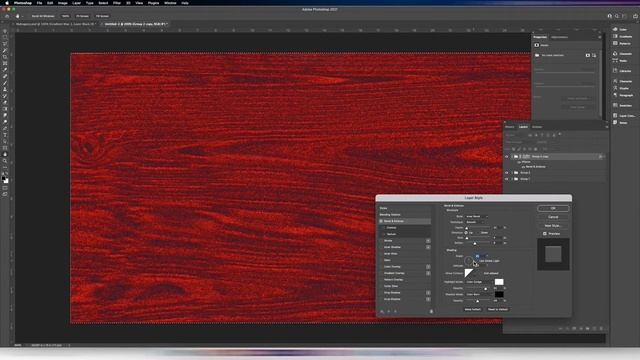
Task: Select the Horizontal Type tool
Action: tap(5, 135)
